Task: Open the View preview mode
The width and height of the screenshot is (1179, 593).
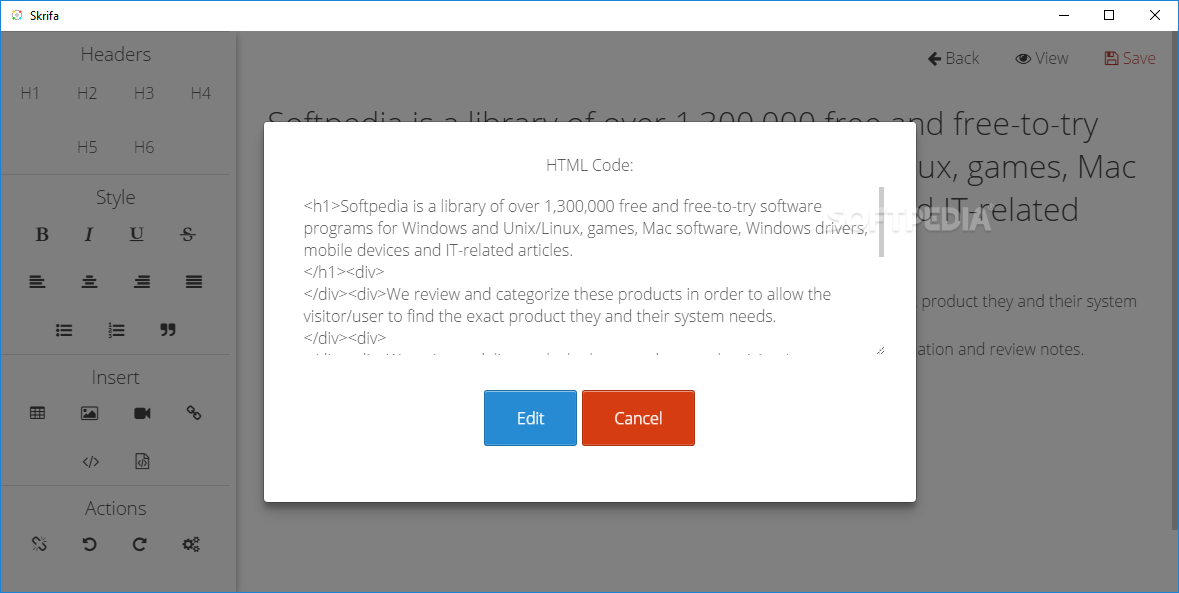Action: 1041,59
